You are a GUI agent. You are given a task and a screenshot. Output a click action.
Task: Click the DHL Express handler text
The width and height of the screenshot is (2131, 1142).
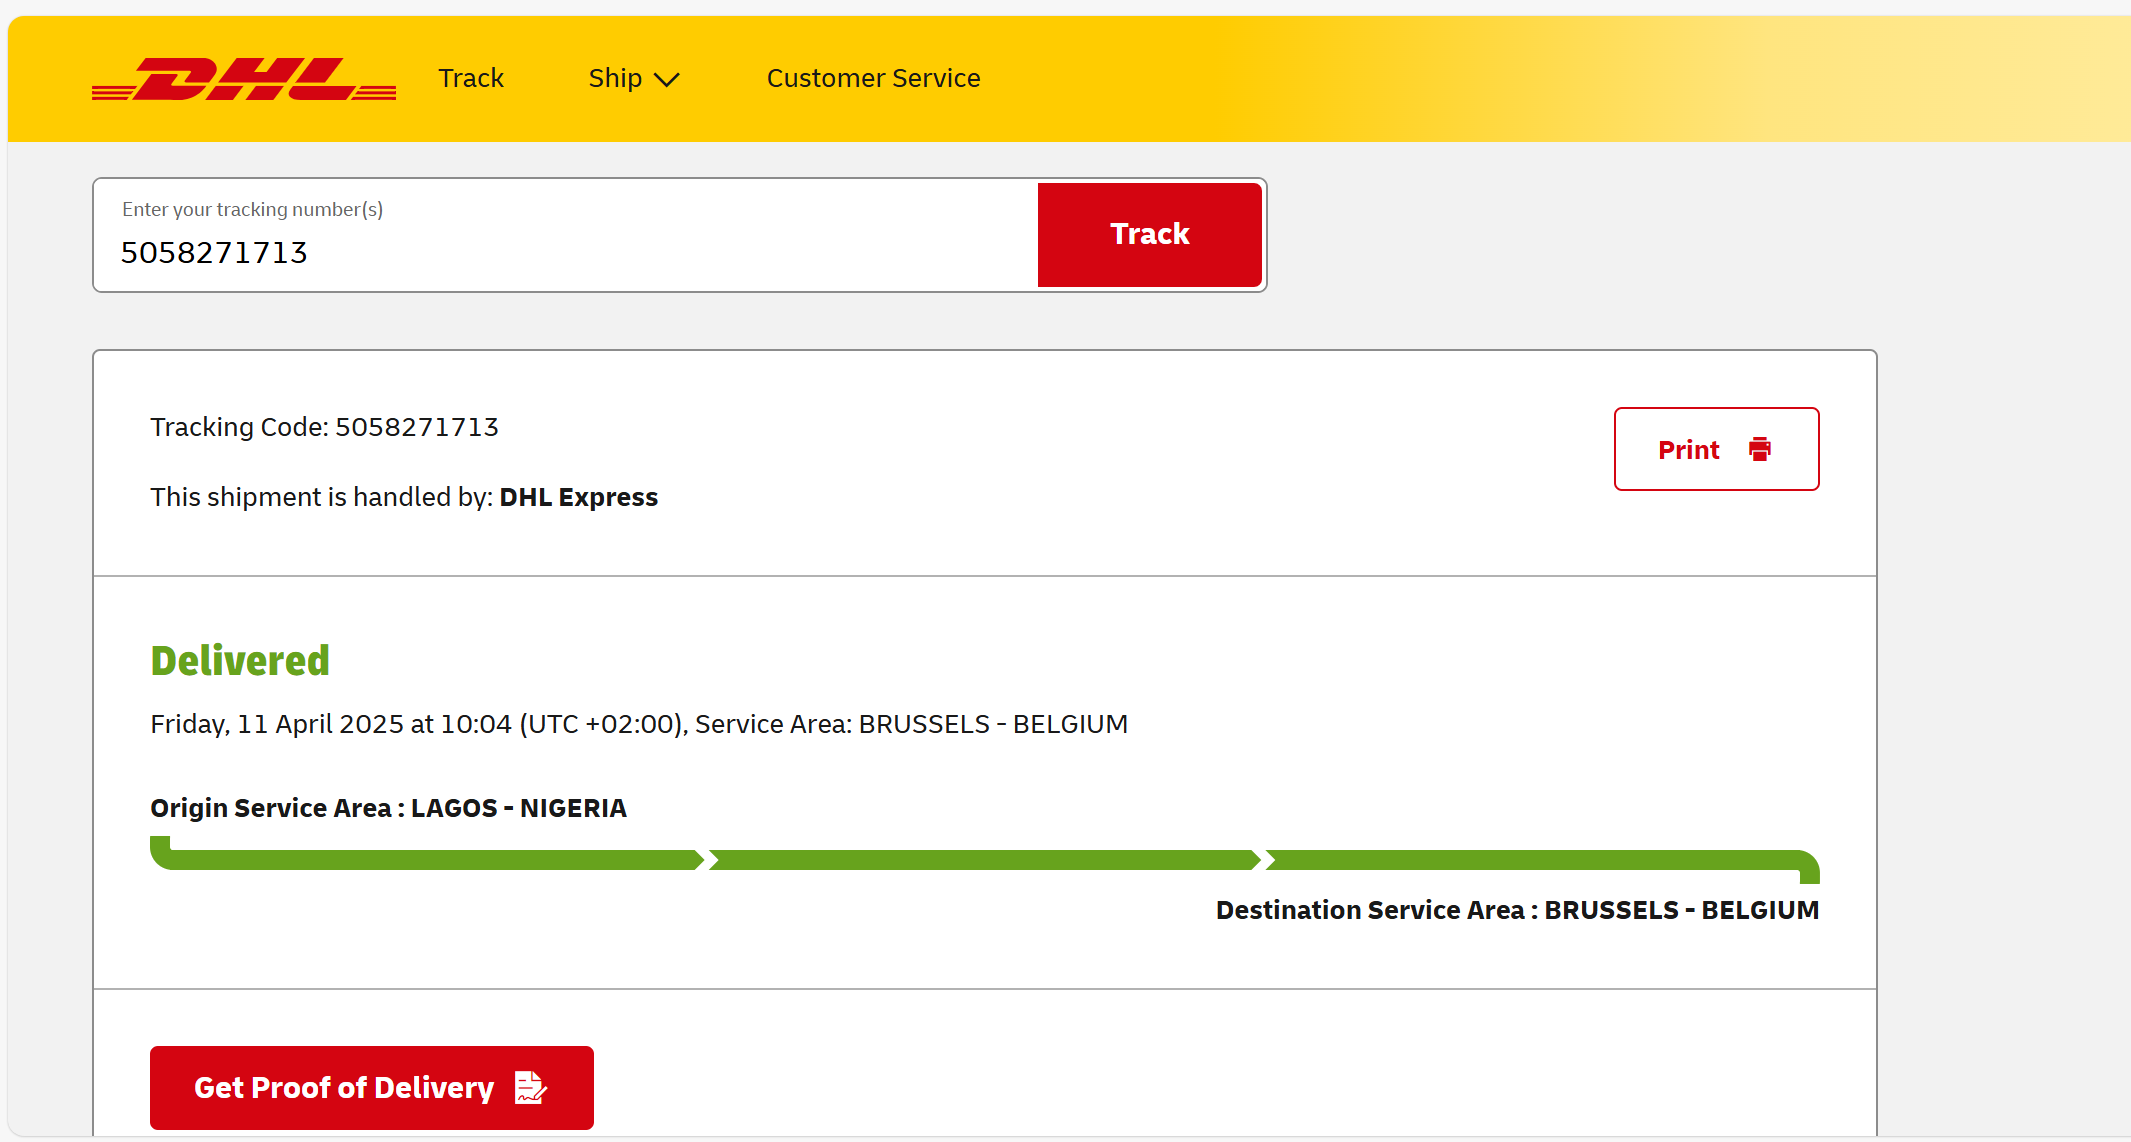[x=578, y=497]
